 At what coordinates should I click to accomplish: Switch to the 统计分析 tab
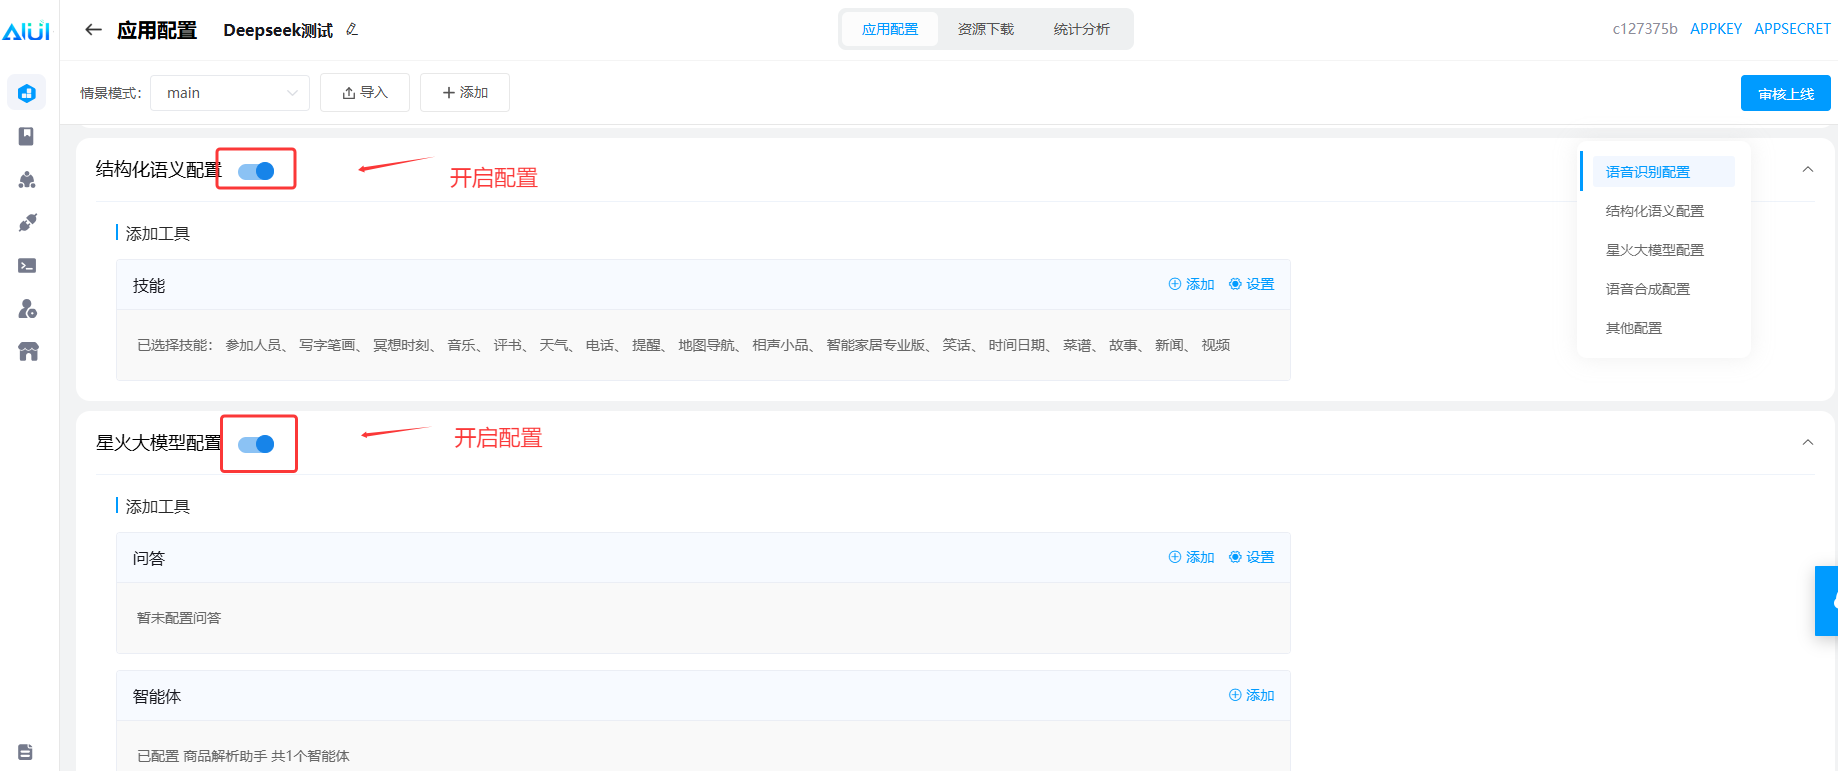click(x=1081, y=29)
